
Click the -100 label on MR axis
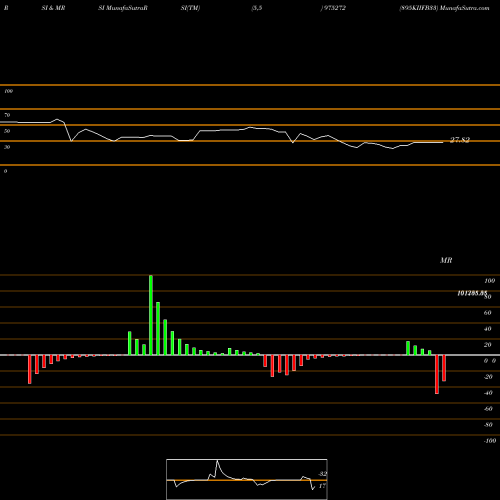tap(490, 441)
